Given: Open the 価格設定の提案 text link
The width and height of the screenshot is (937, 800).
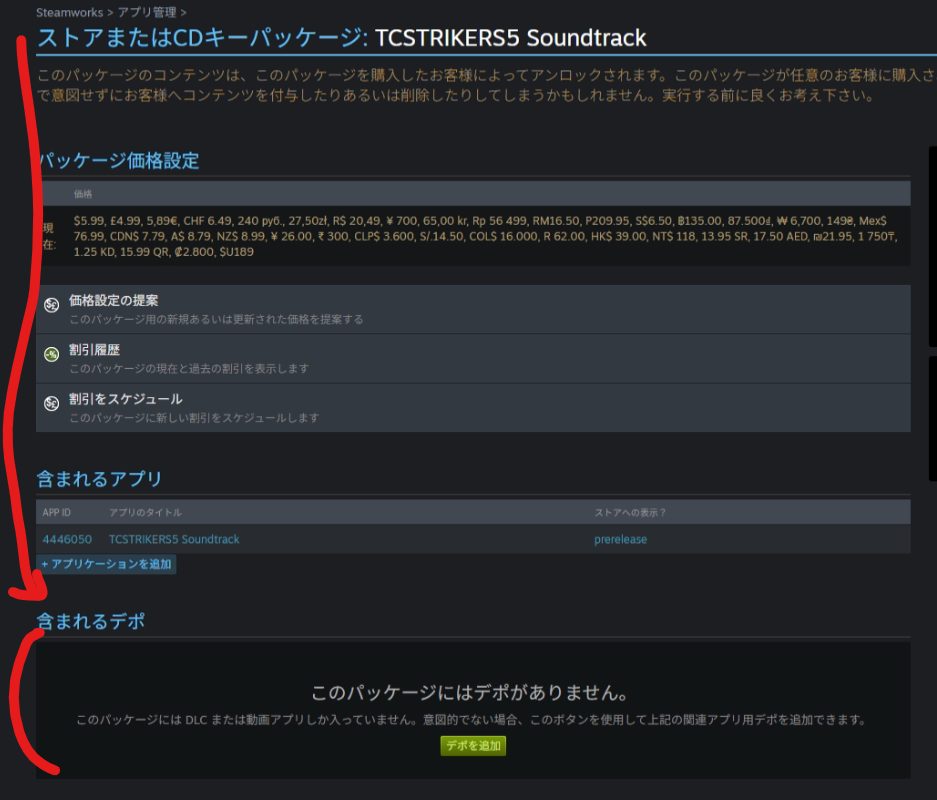Looking at the screenshot, I should click(x=114, y=300).
